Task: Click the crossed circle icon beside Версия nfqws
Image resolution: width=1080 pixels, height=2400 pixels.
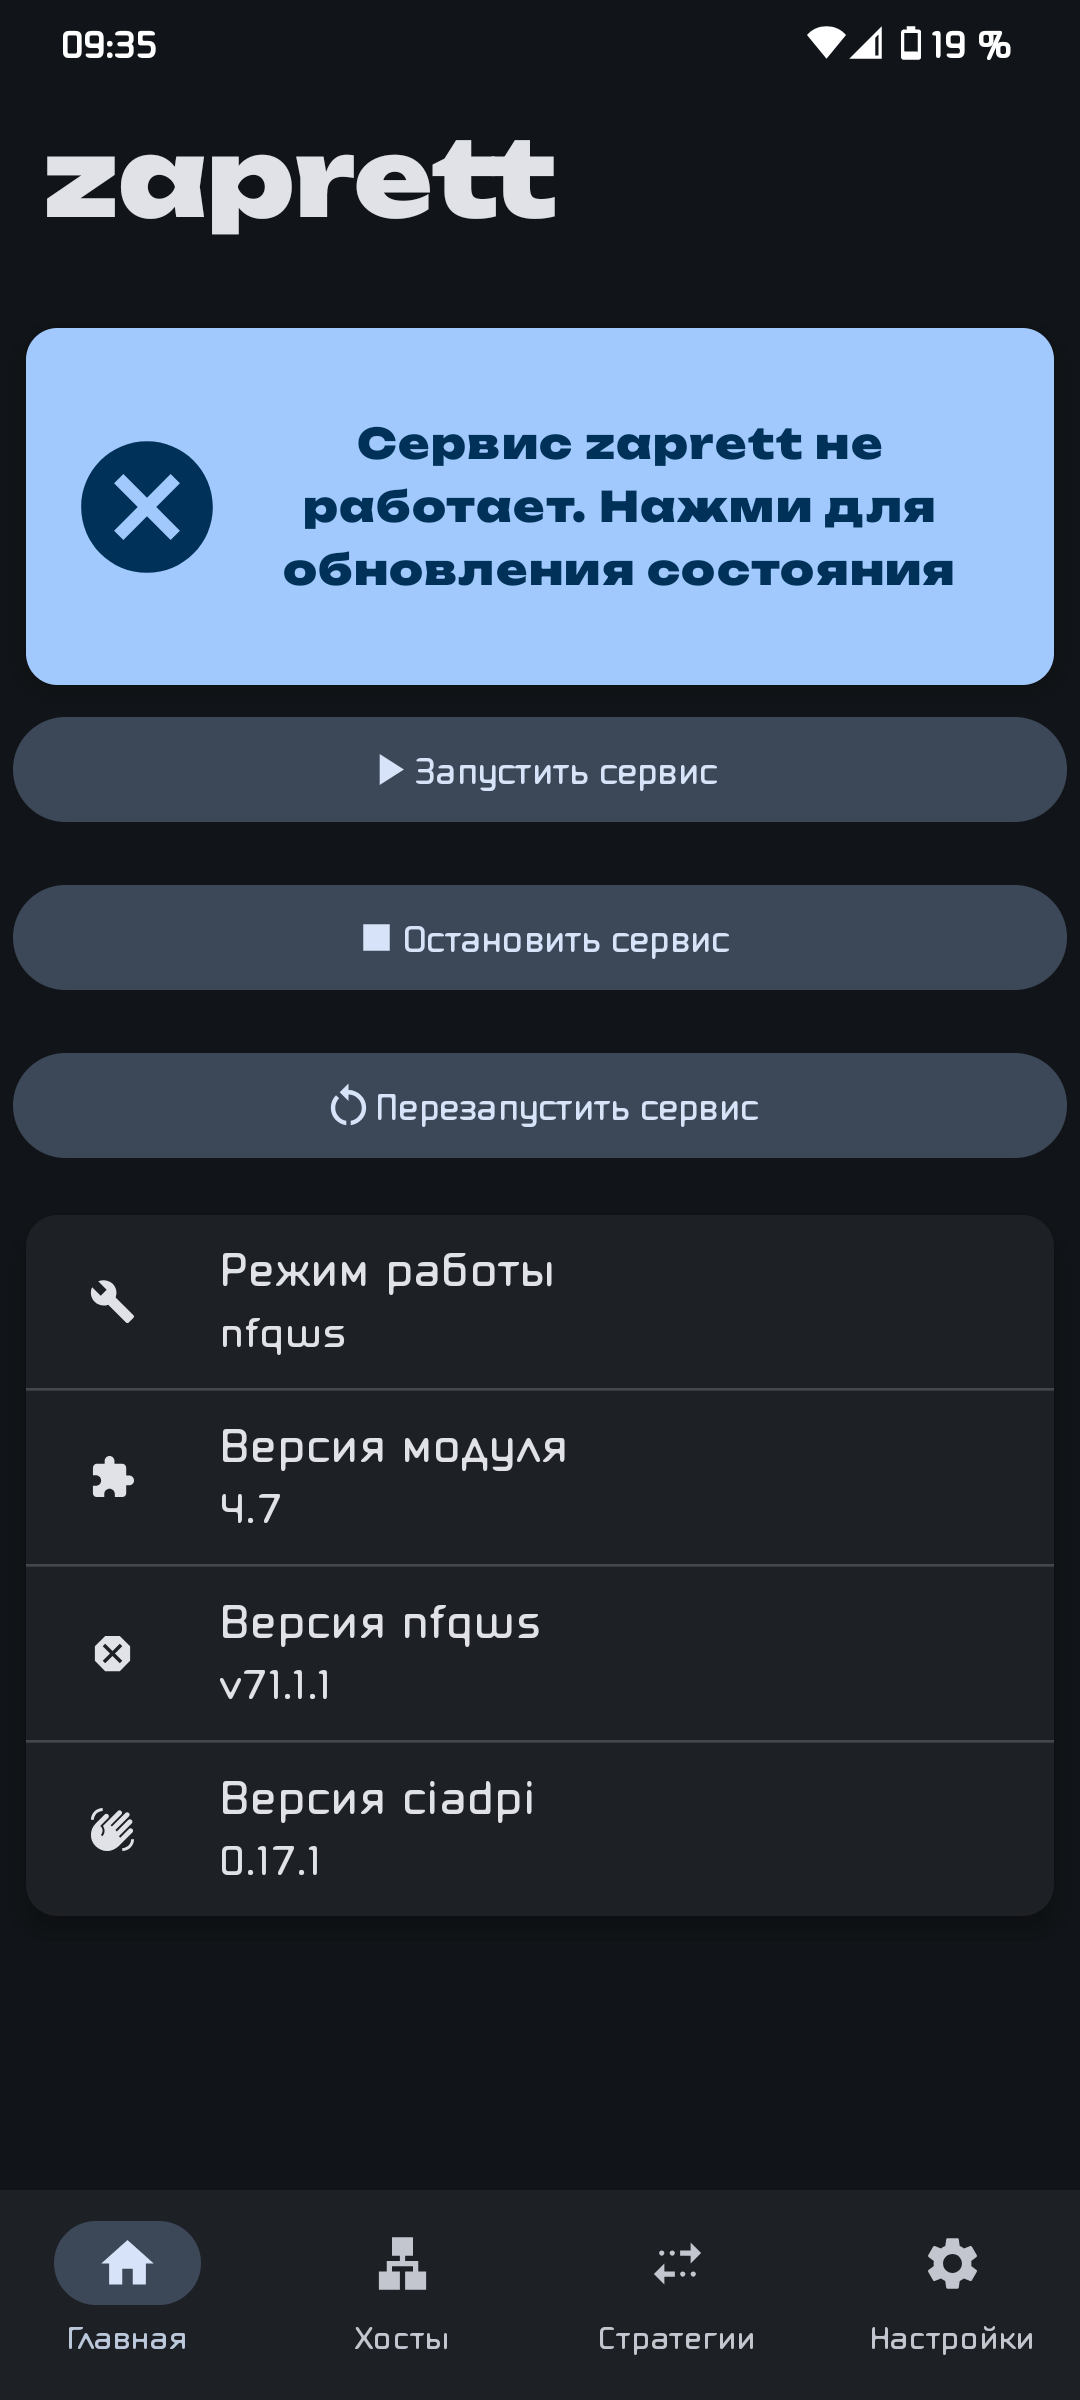Action: click(x=112, y=1653)
